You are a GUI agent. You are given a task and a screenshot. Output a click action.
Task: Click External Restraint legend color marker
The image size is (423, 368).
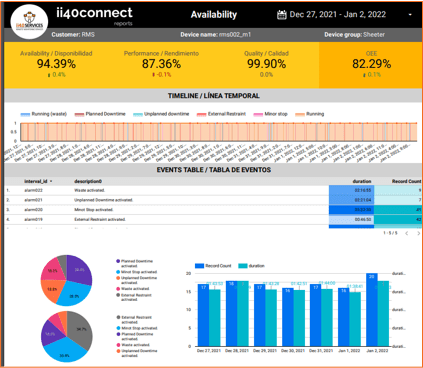(201, 114)
